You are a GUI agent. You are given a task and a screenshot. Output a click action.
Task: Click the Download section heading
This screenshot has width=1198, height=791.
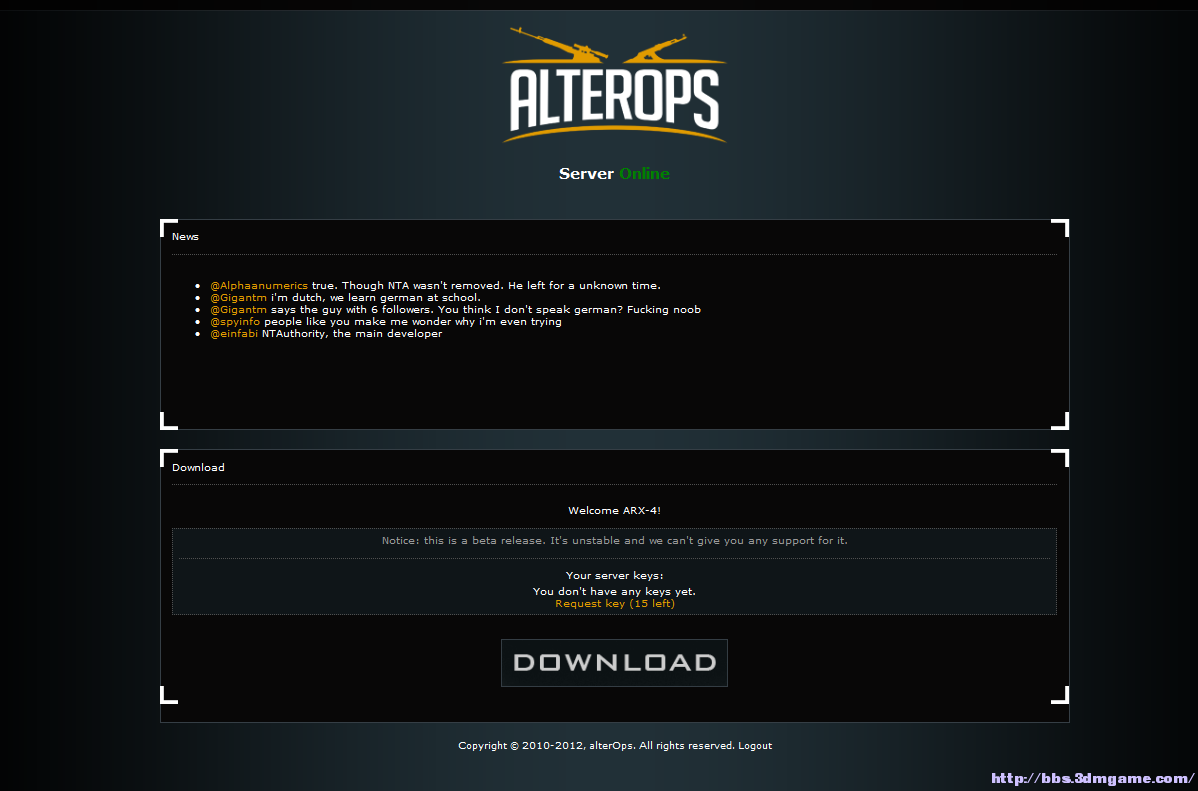pos(199,468)
